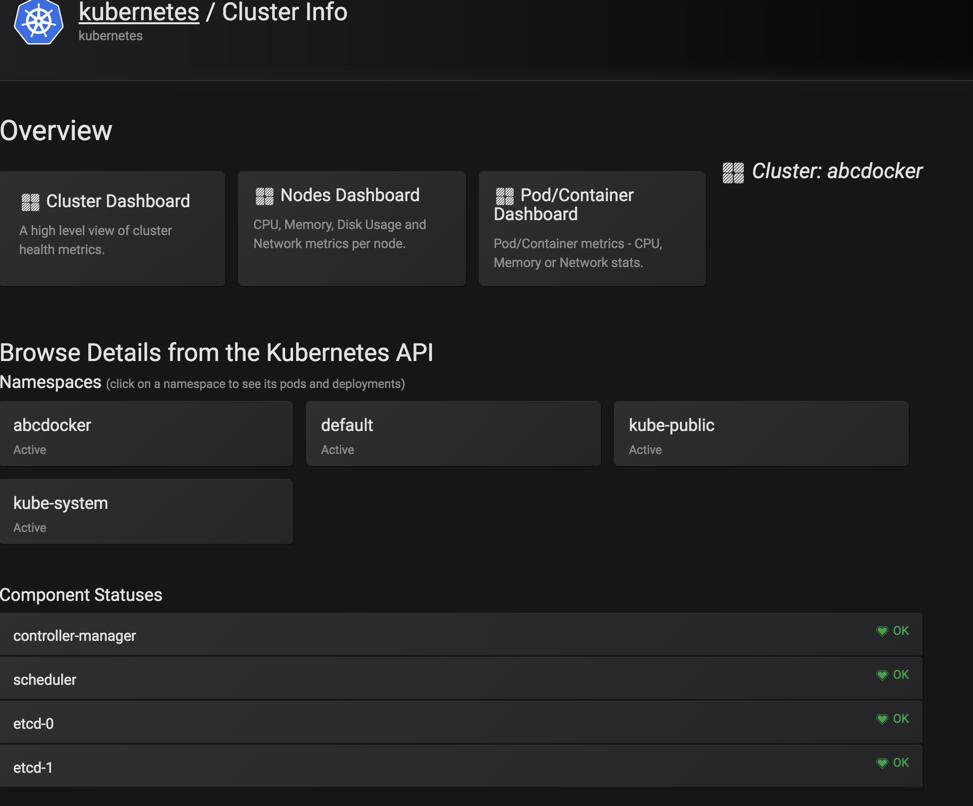Open the Cluster Dashboard card
Viewport: 973px width, 806px height.
click(112, 228)
